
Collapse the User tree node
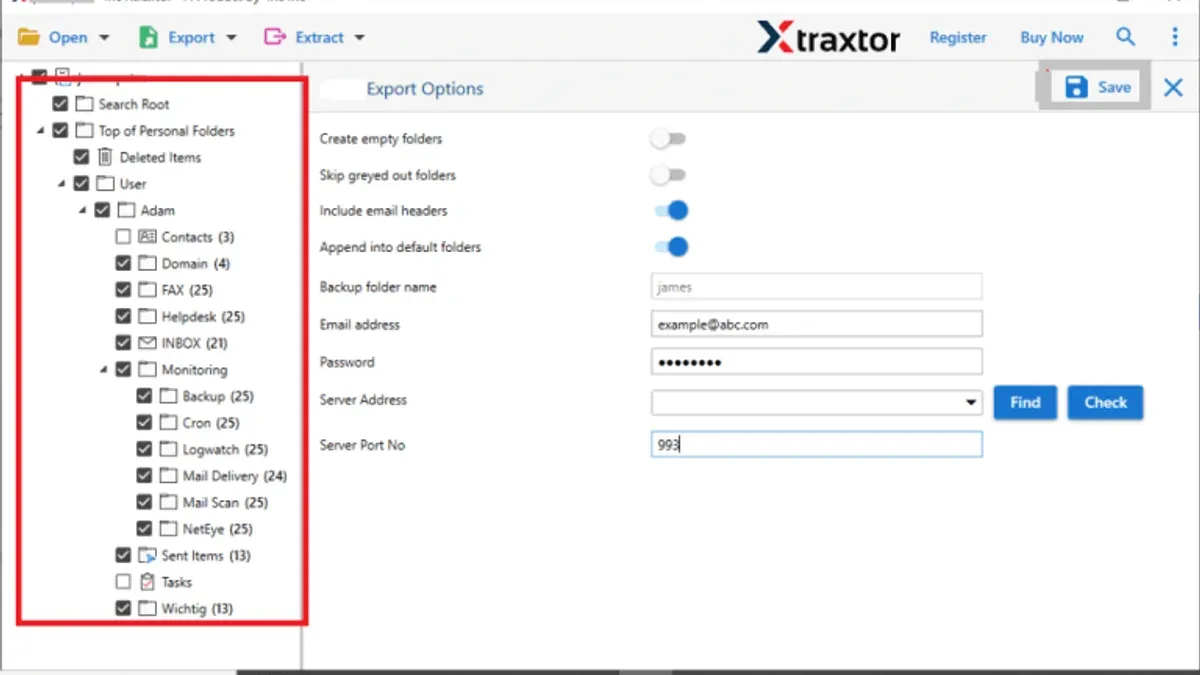click(x=61, y=184)
